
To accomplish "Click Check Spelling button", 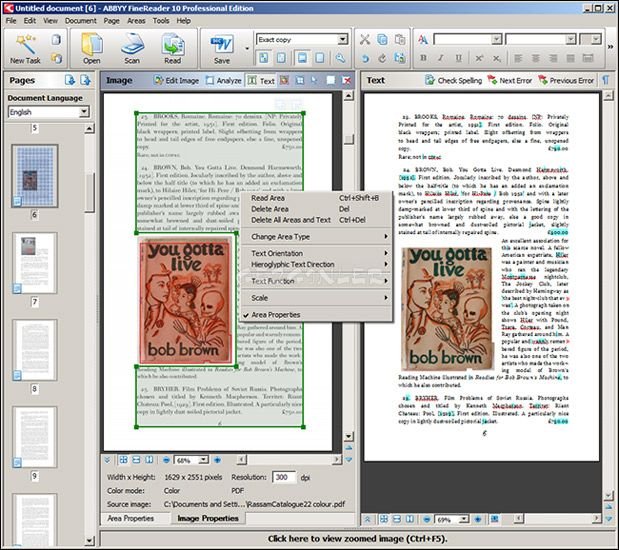I will click(x=454, y=81).
